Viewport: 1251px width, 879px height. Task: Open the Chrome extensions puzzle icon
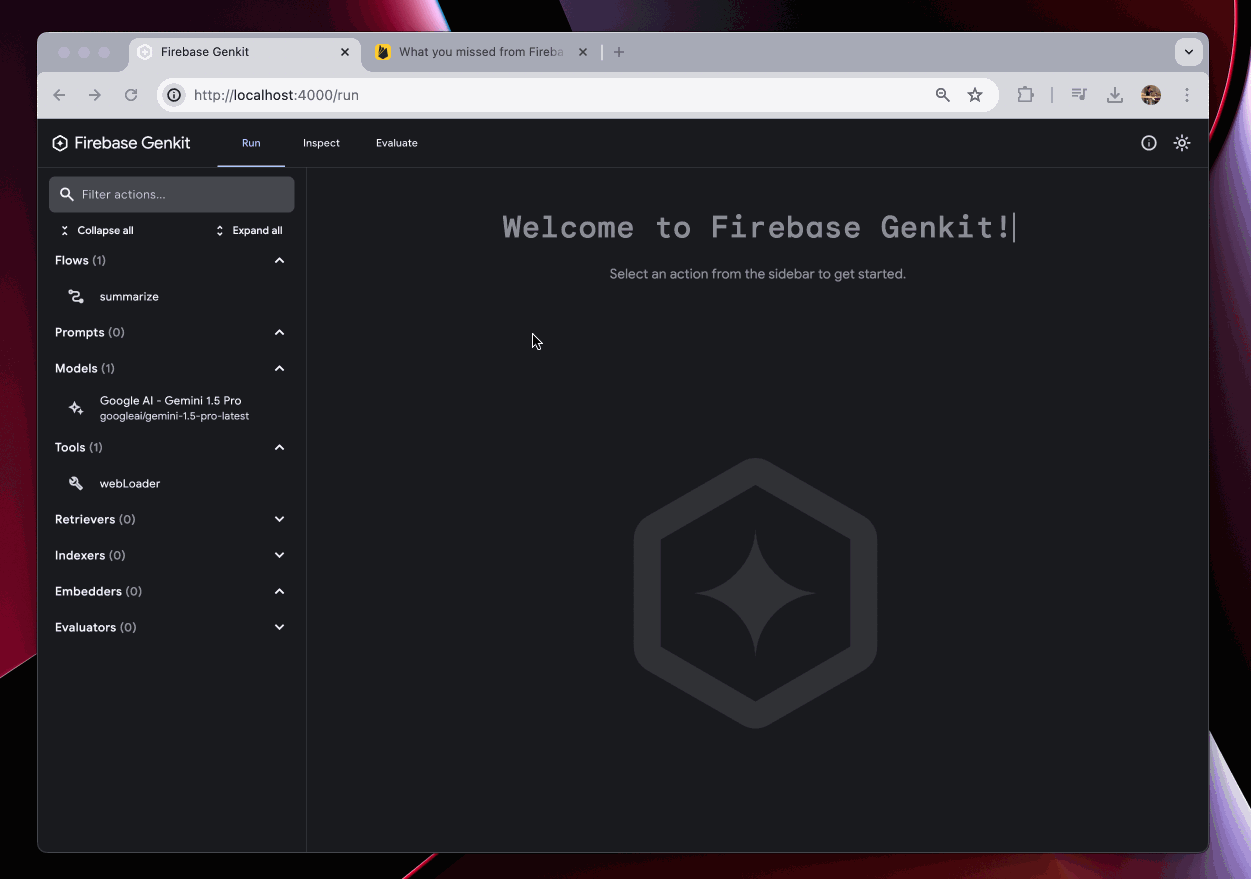pyautogui.click(x=1025, y=95)
